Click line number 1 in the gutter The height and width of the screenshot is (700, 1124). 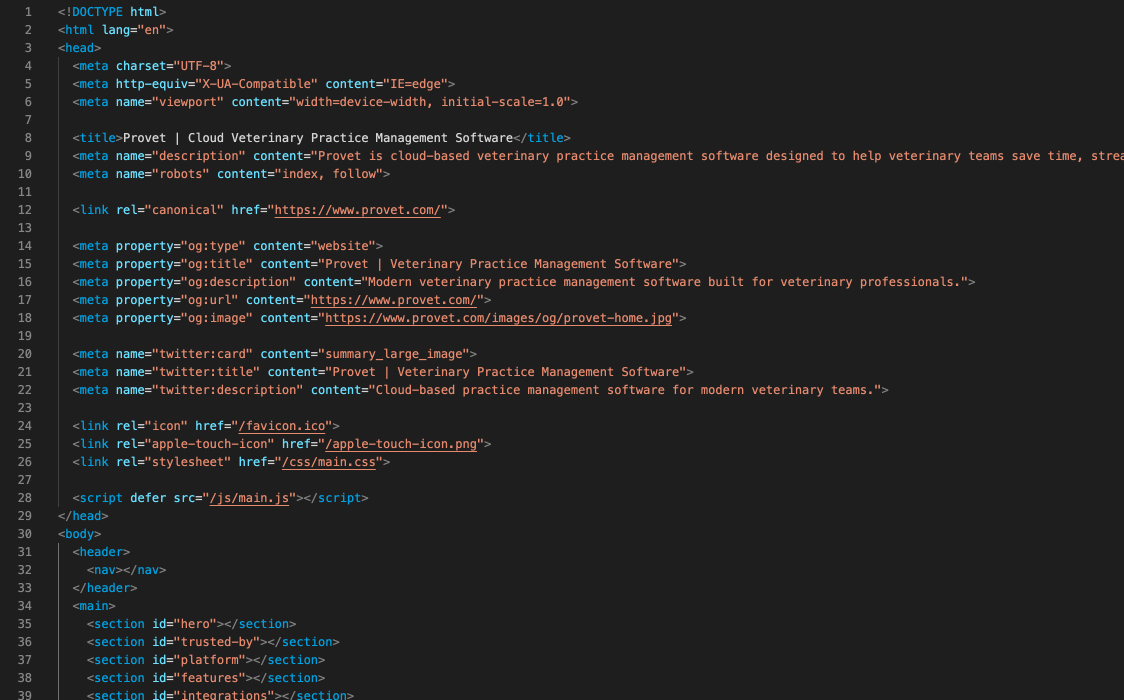(x=28, y=12)
